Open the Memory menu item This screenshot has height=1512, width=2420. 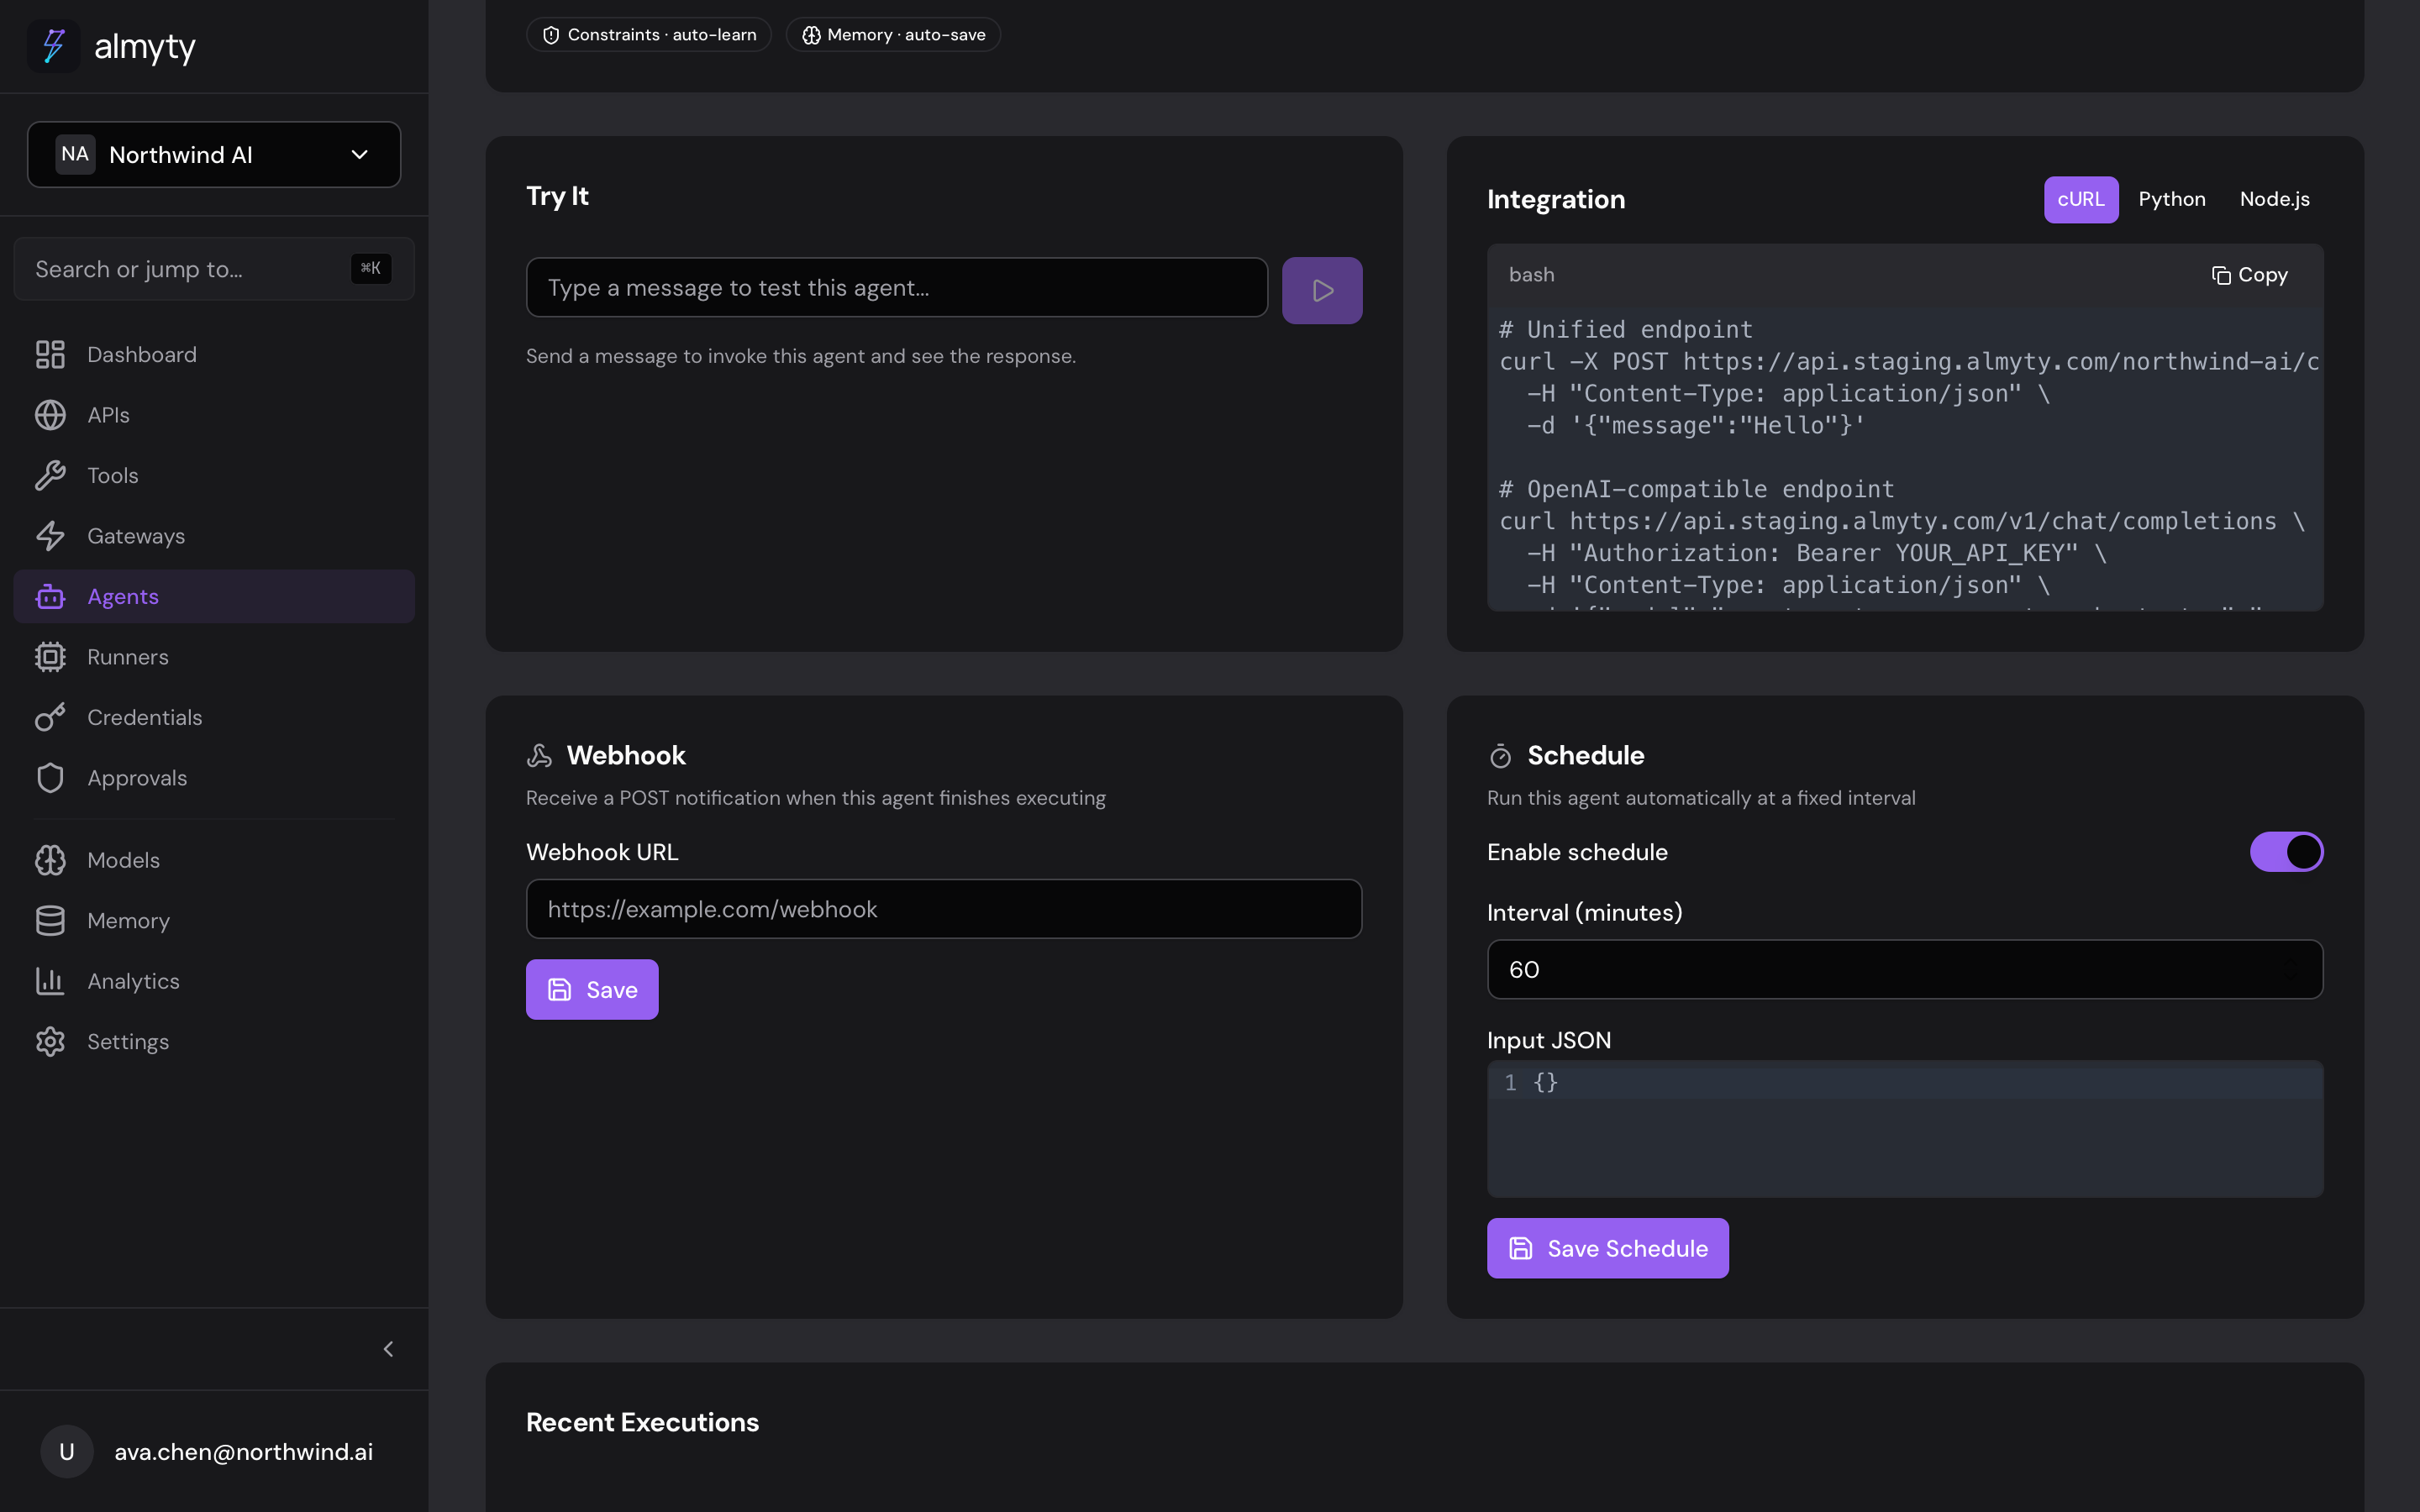(214, 921)
